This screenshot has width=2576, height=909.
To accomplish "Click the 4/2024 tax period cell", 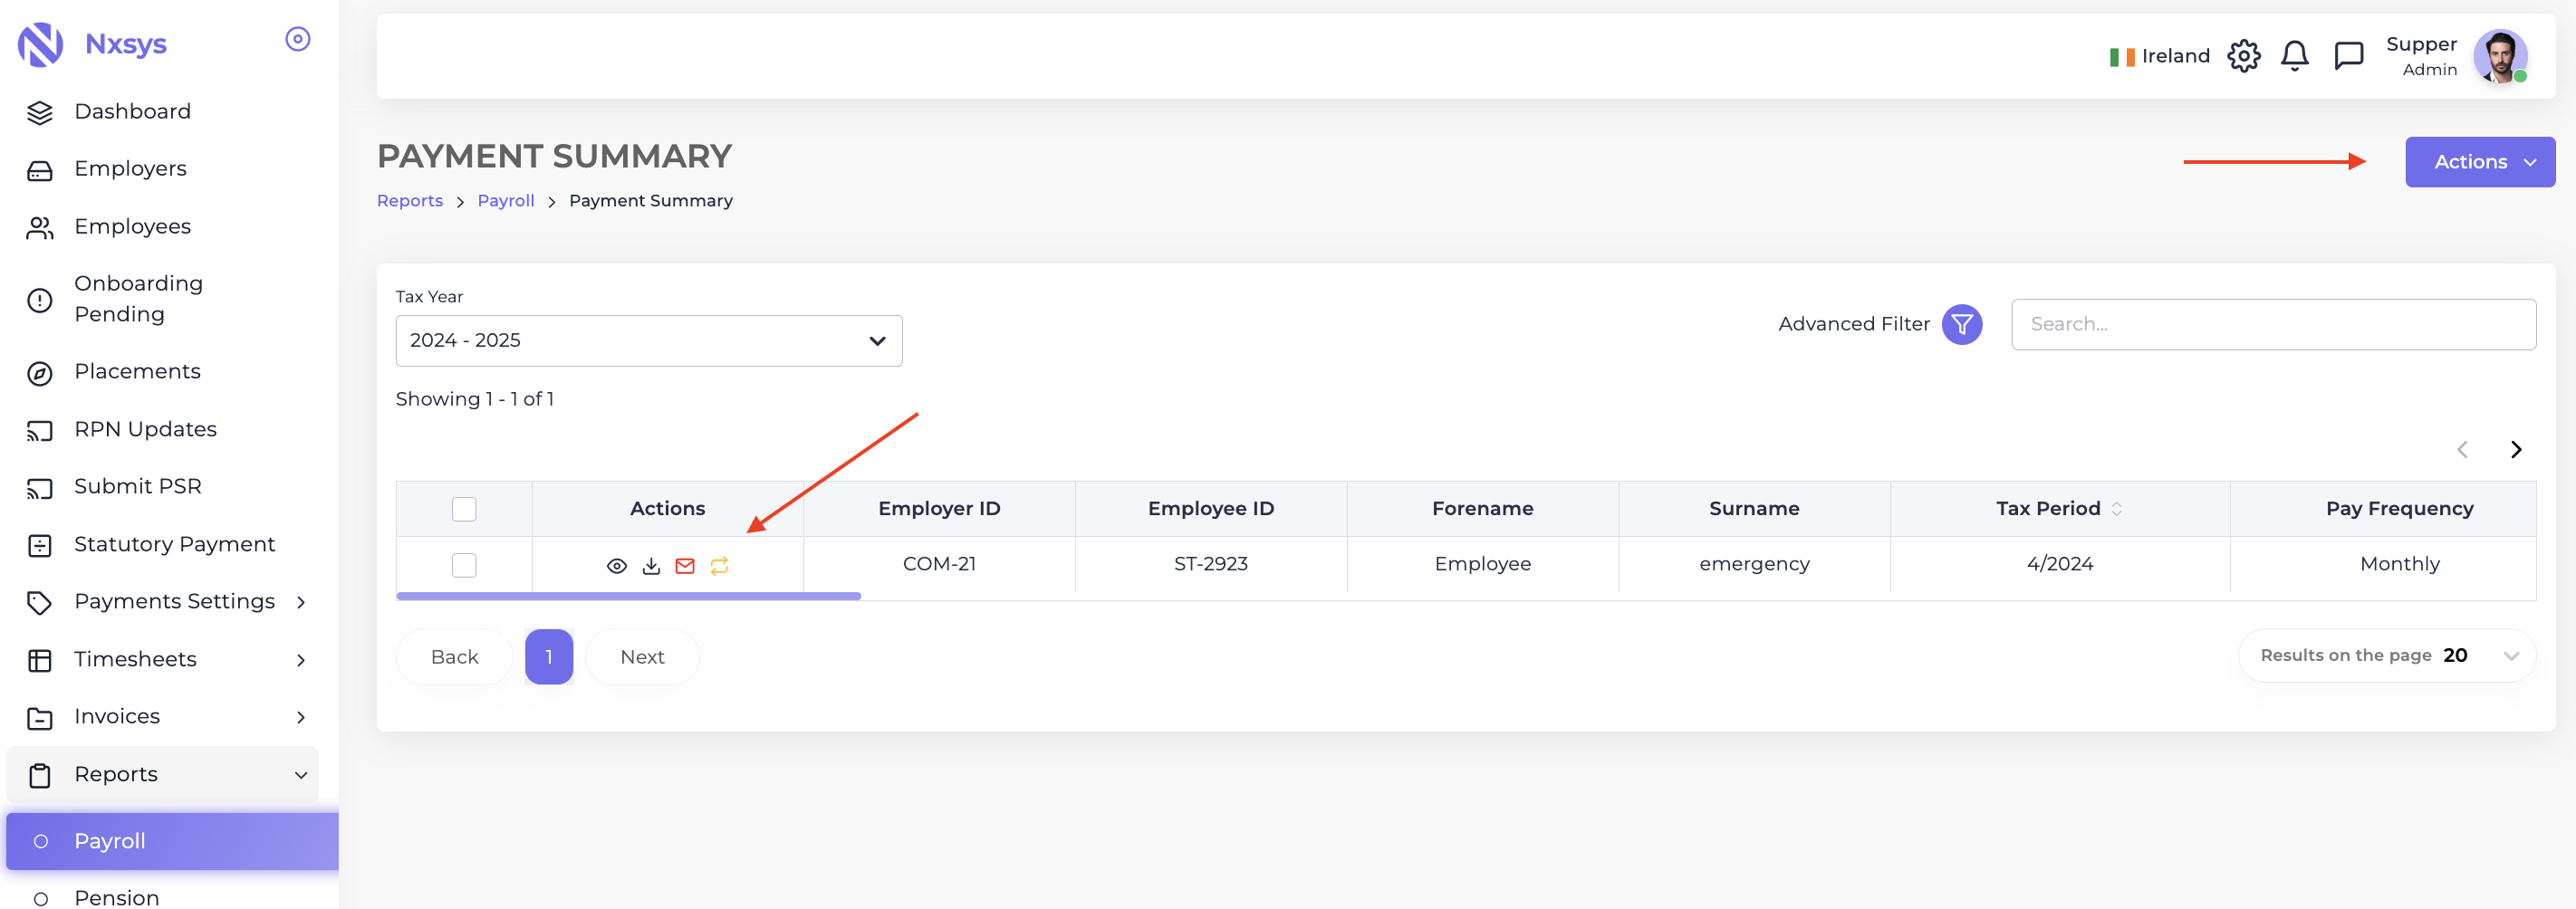I will [x=2060, y=564].
